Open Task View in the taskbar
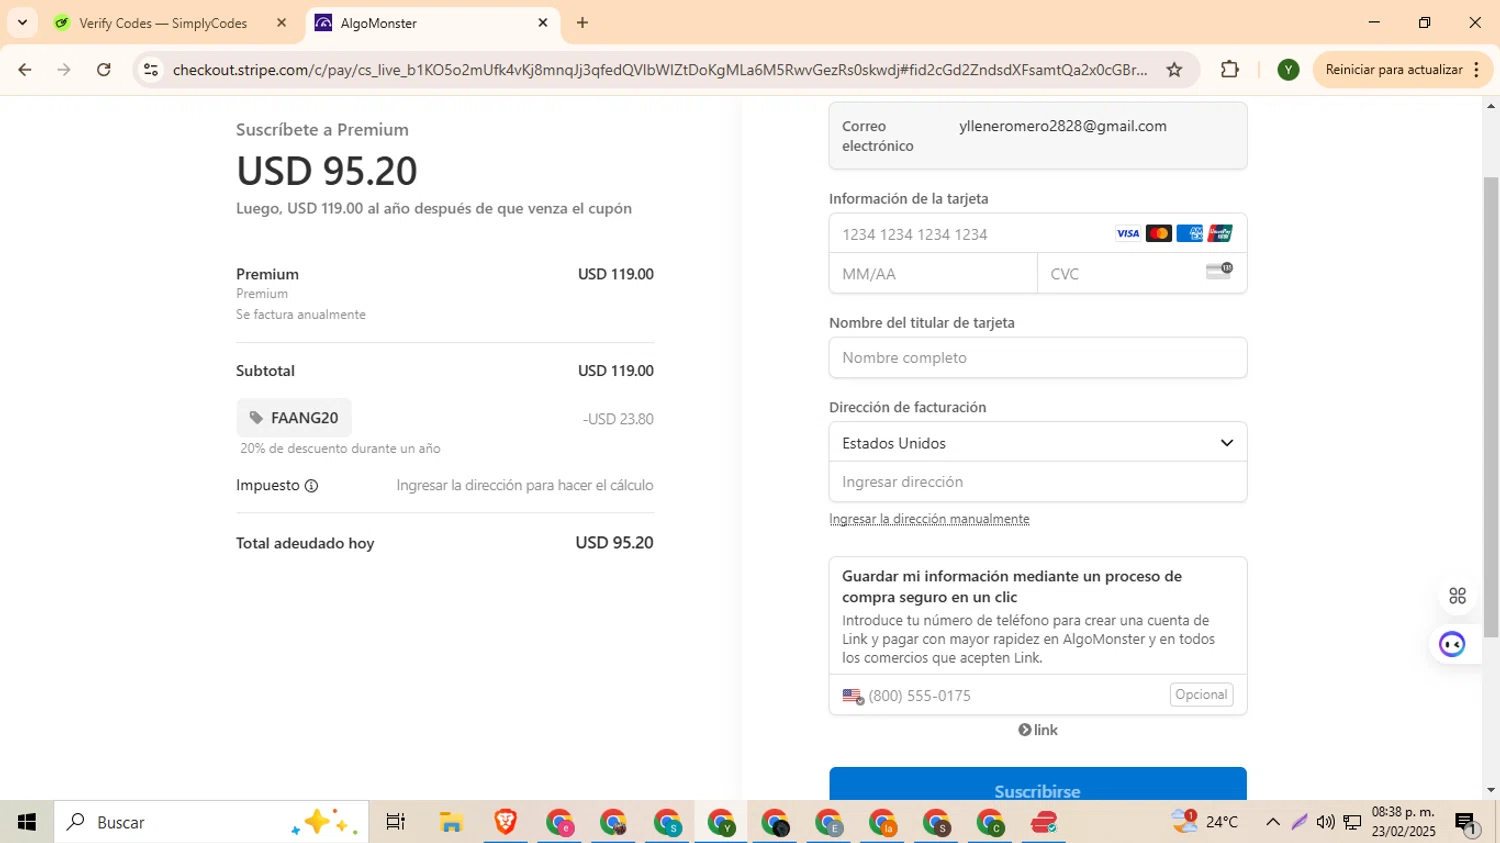This screenshot has height=843, width=1500. (396, 822)
